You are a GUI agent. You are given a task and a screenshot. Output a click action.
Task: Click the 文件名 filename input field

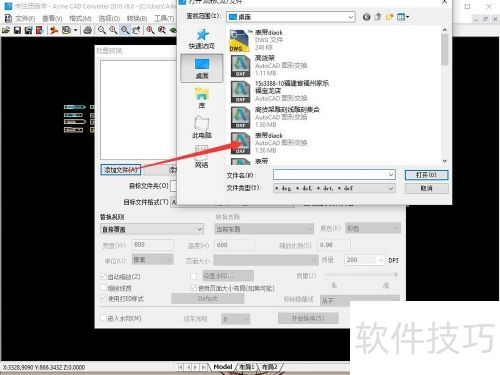[334, 175]
